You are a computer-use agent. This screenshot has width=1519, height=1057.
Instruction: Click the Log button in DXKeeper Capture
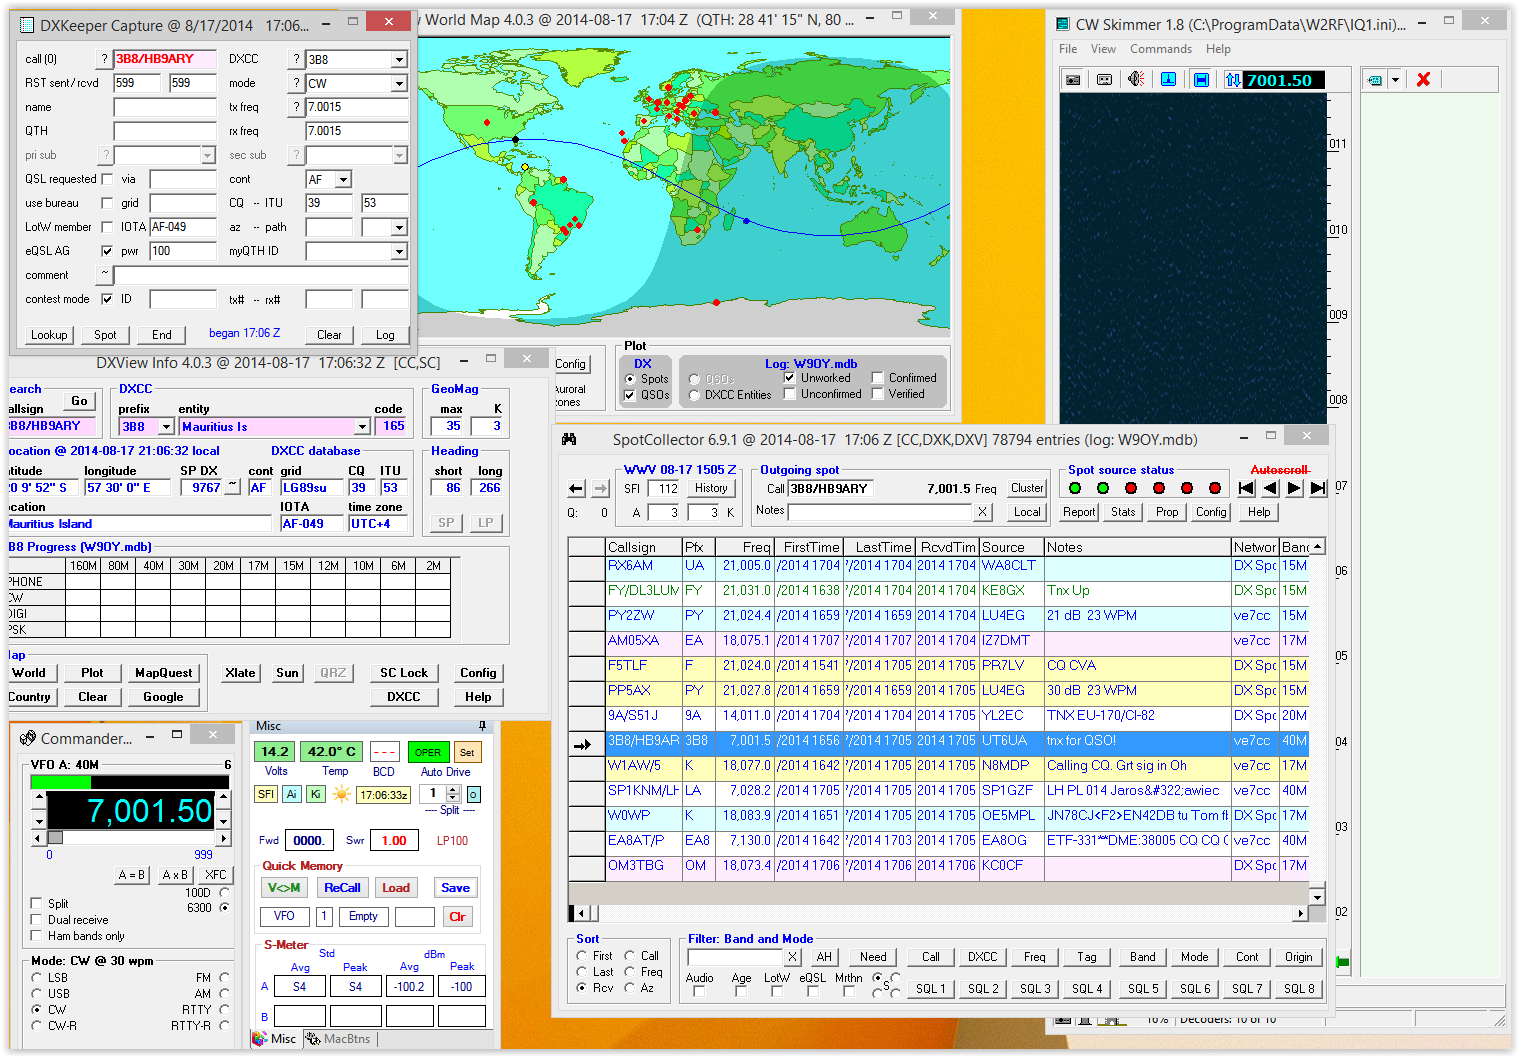[385, 335]
